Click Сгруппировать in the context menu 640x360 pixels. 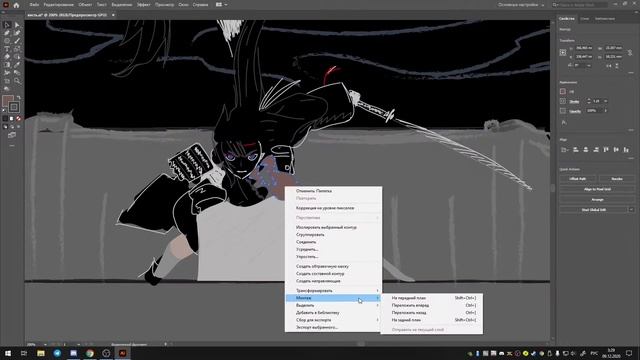333,235
